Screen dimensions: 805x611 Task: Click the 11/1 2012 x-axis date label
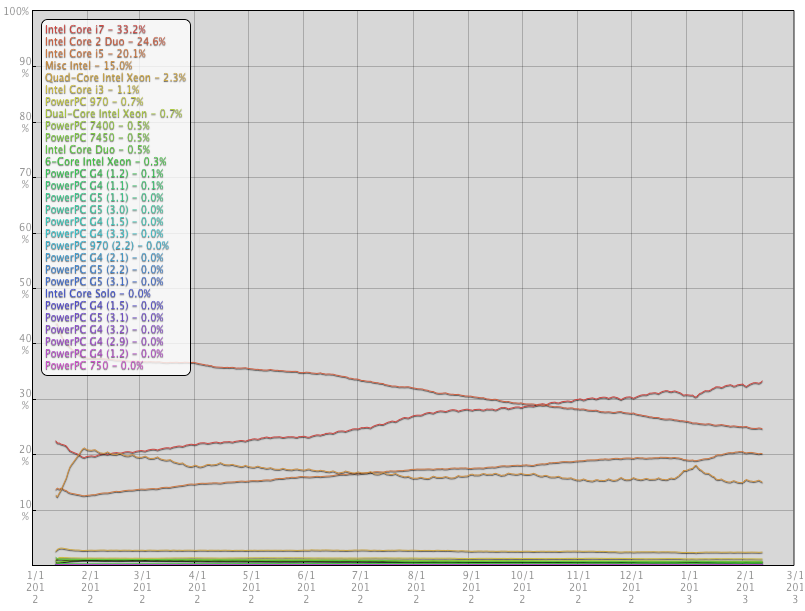tap(578, 587)
